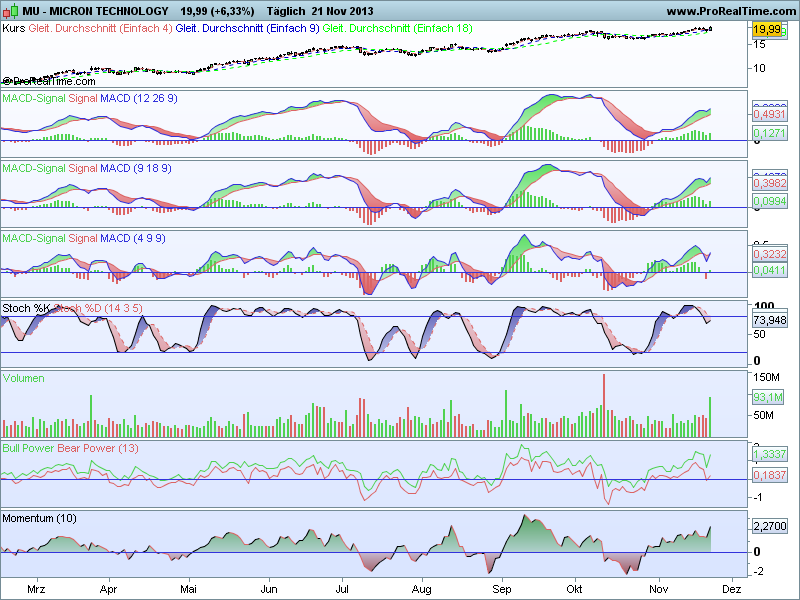Image resolution: width=800 pixels, height=600 pixels.
Task: Click the 0,3982 signal value box
Action: point(769,183)
